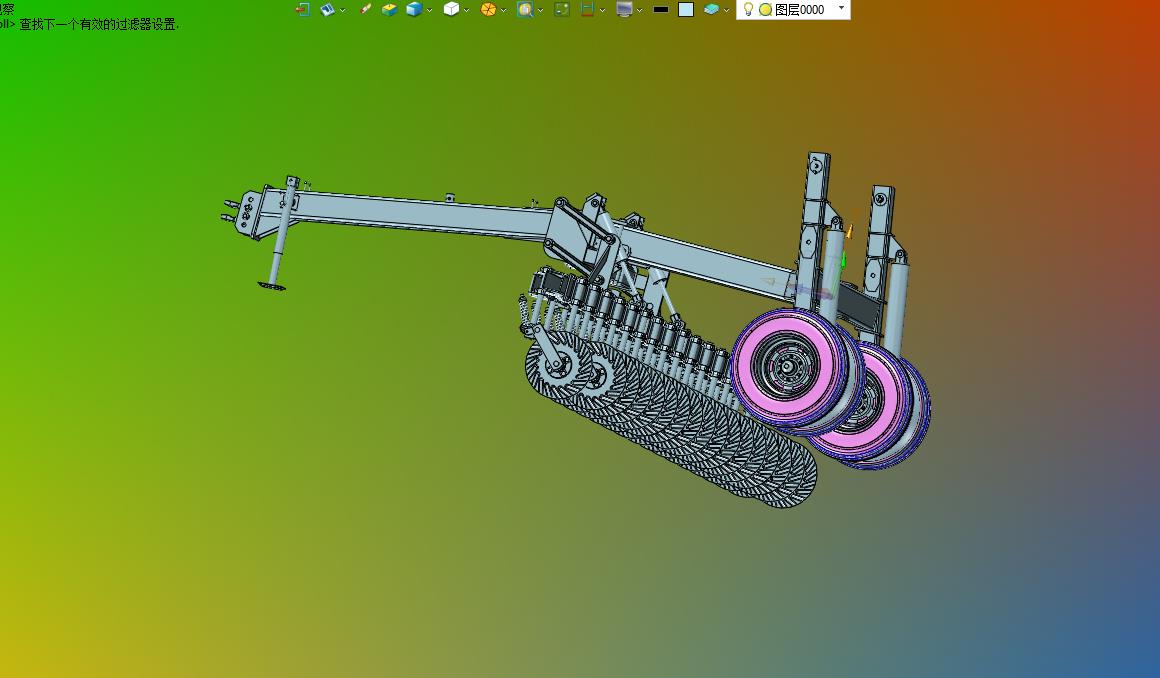Image resolution: width=1160 pixels, height=678 pixels.
Task: Click the monitor display icon
Action: tap(624, 10)
